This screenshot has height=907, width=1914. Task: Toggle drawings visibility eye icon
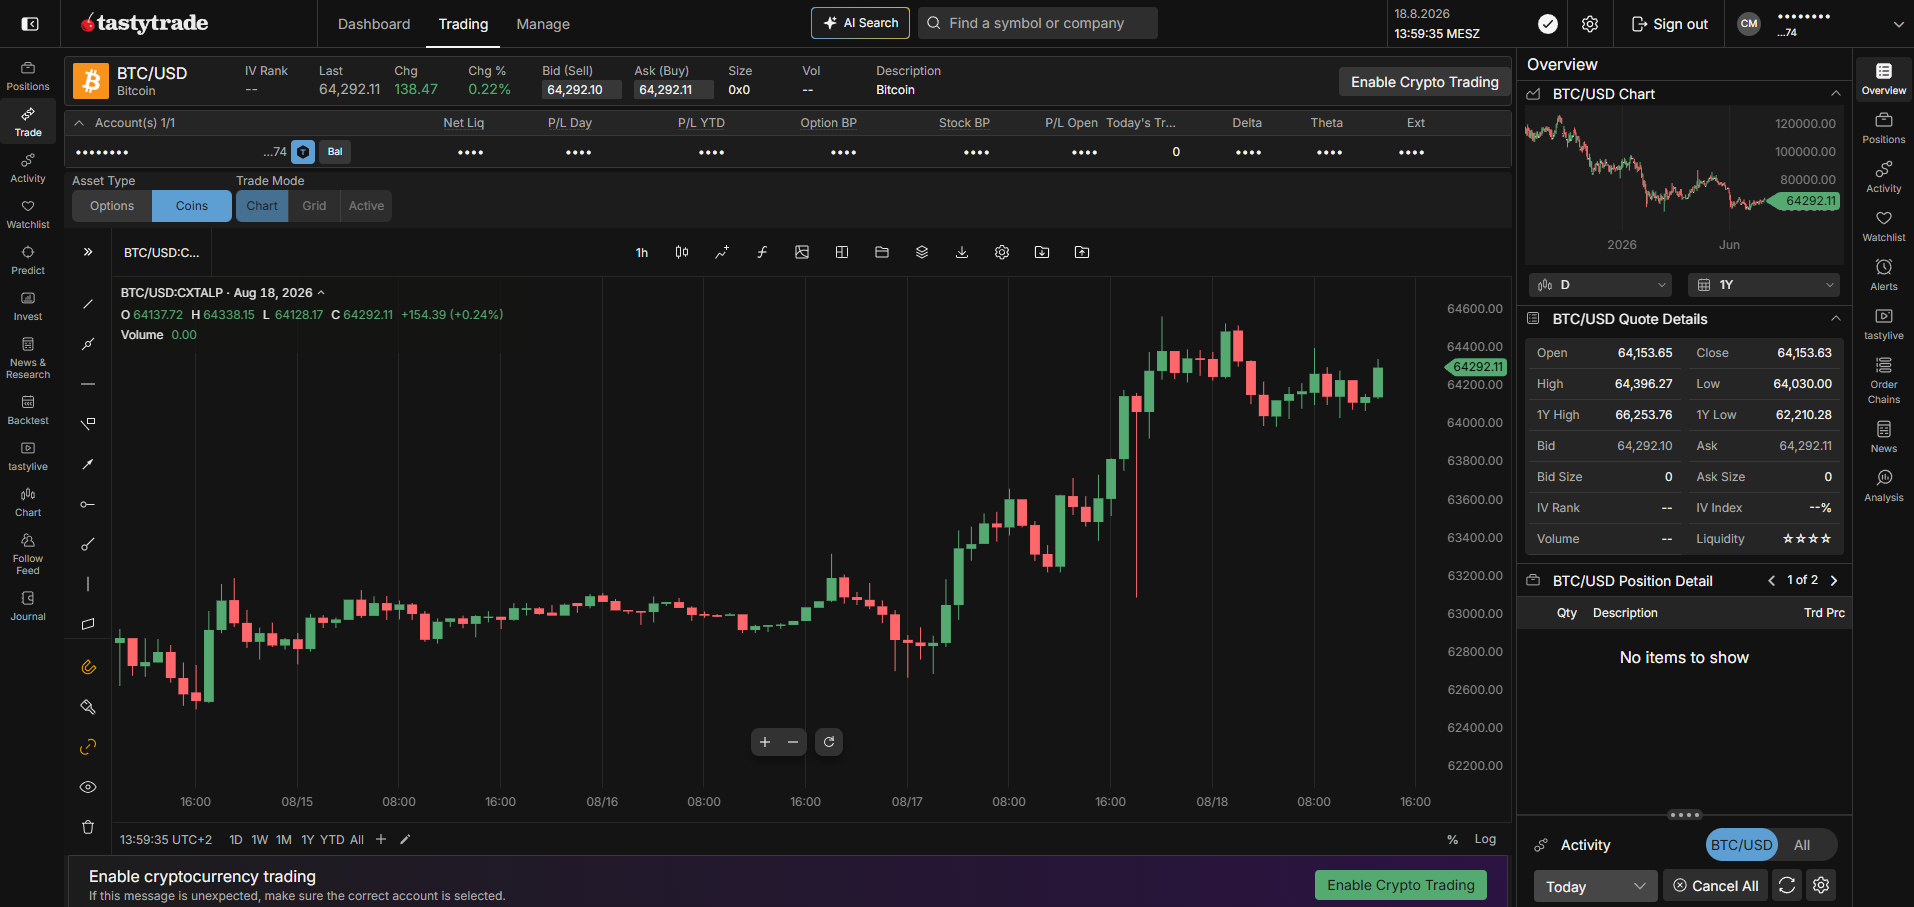(88, 787)
